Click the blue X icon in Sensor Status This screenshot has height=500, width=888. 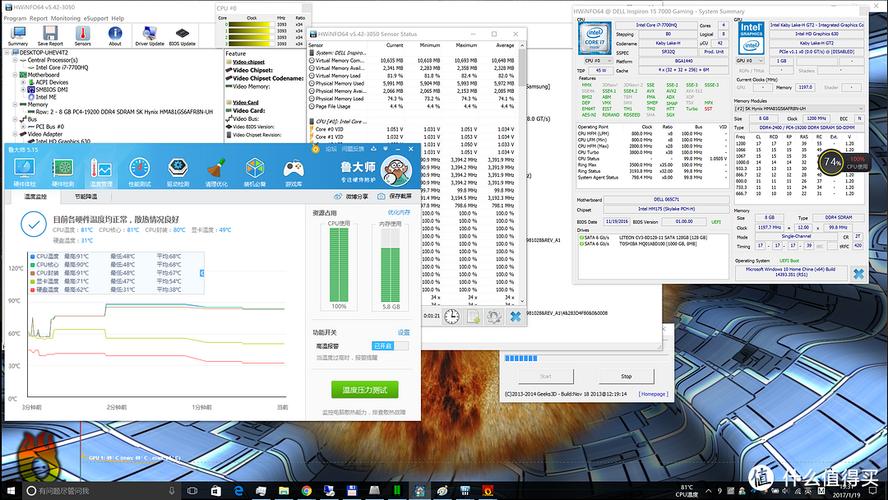tap(515, 316)
